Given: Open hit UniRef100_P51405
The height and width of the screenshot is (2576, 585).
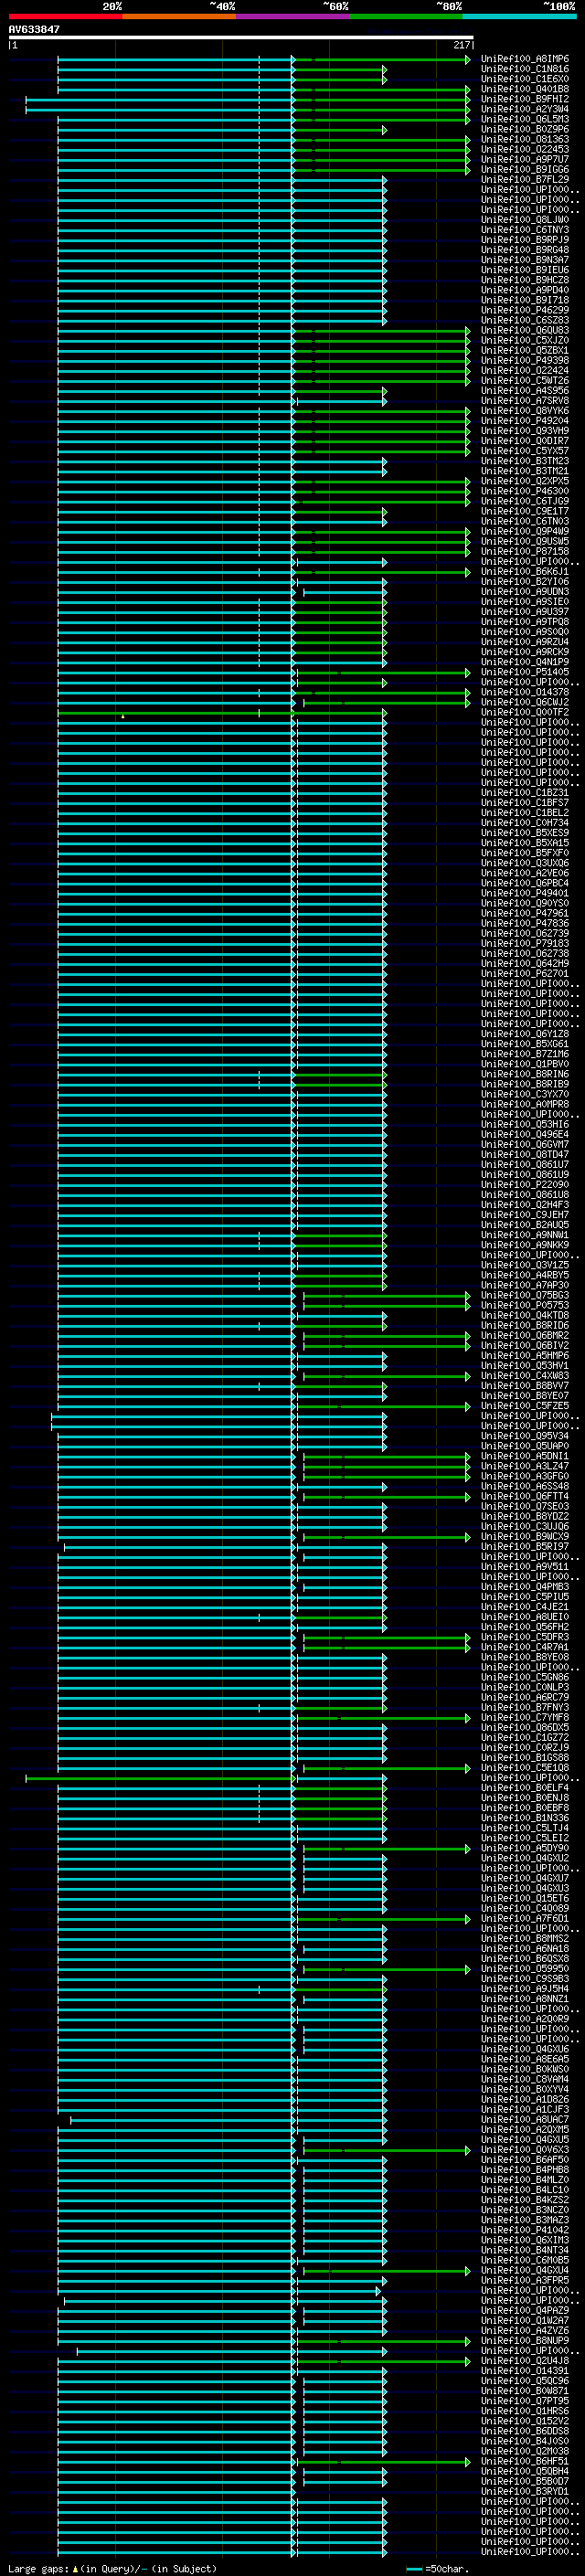Looking at the screenshot, I should (x=525, y=672).
